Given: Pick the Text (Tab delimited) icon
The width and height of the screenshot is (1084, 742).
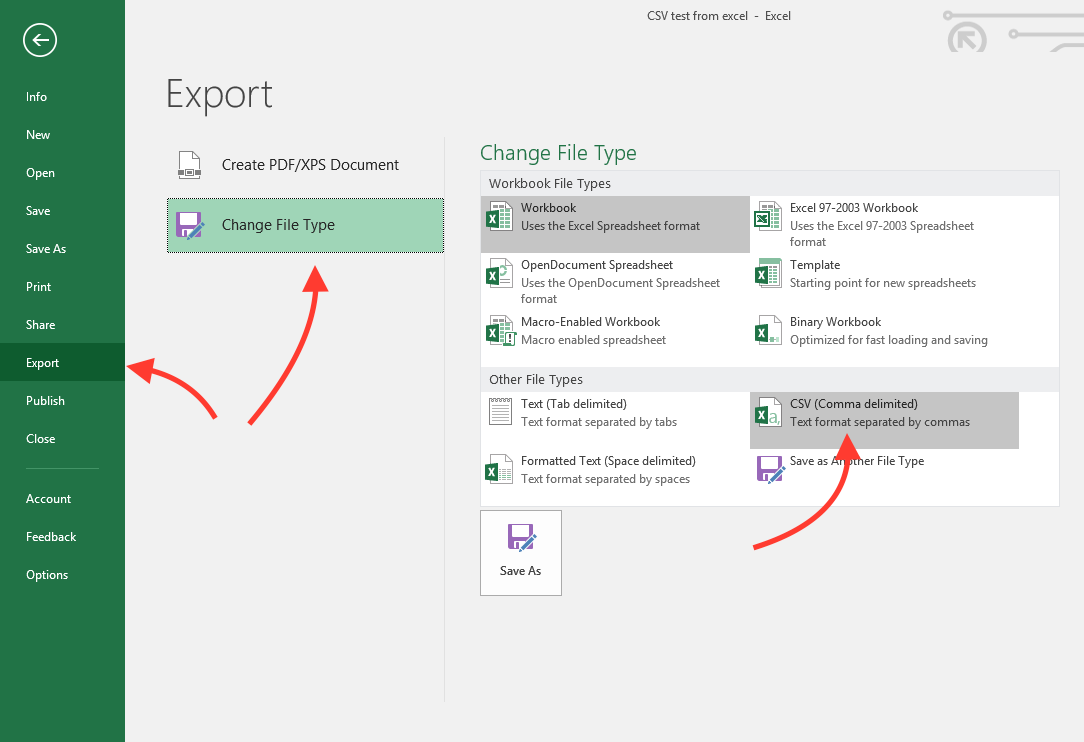Looking at the screenshot, I should (x=499, y=412).
